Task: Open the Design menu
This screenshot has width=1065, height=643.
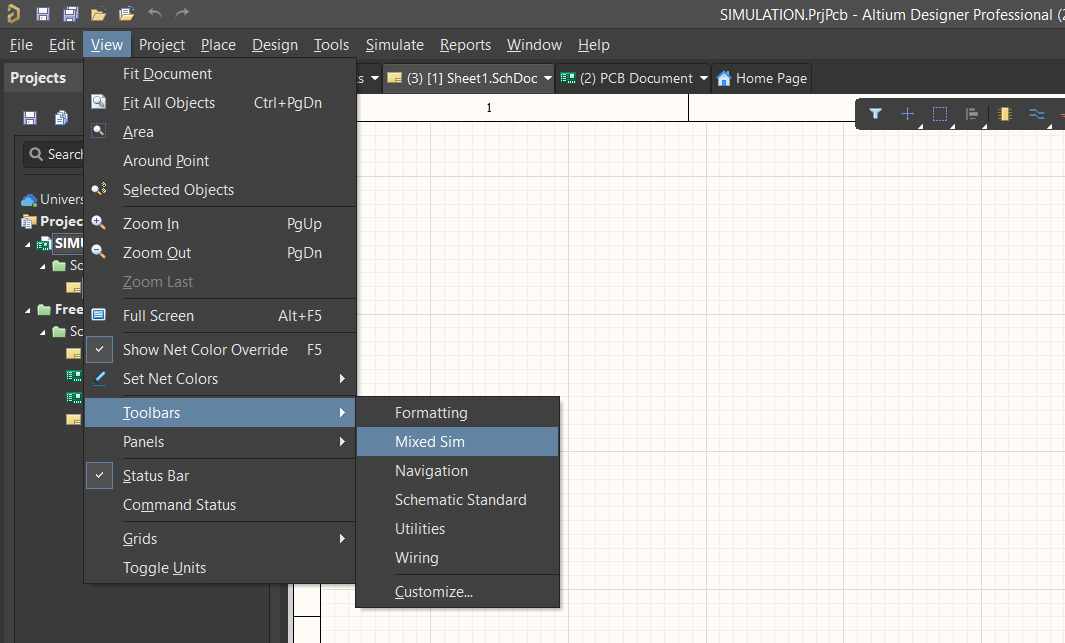Action: pyautogui.click(x=275, y=45)
